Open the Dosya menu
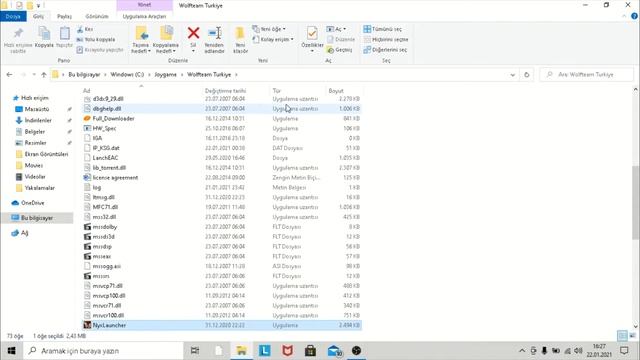Screen dimensions: 640x360 [x=13, y=16]
